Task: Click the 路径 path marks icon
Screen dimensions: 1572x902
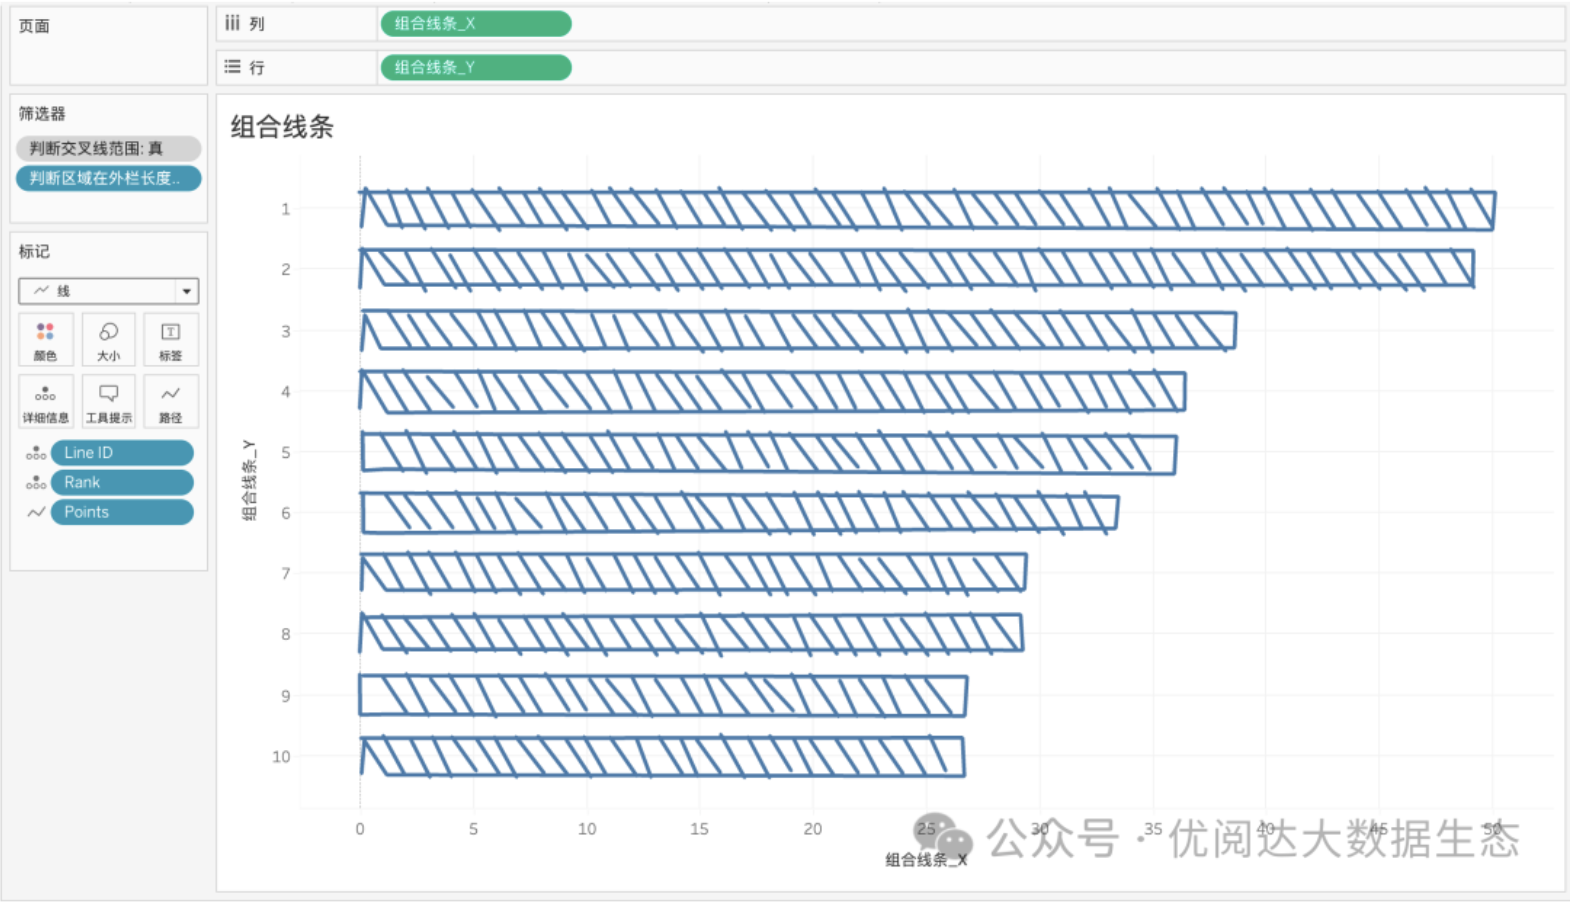Action: tap(170, 401)
